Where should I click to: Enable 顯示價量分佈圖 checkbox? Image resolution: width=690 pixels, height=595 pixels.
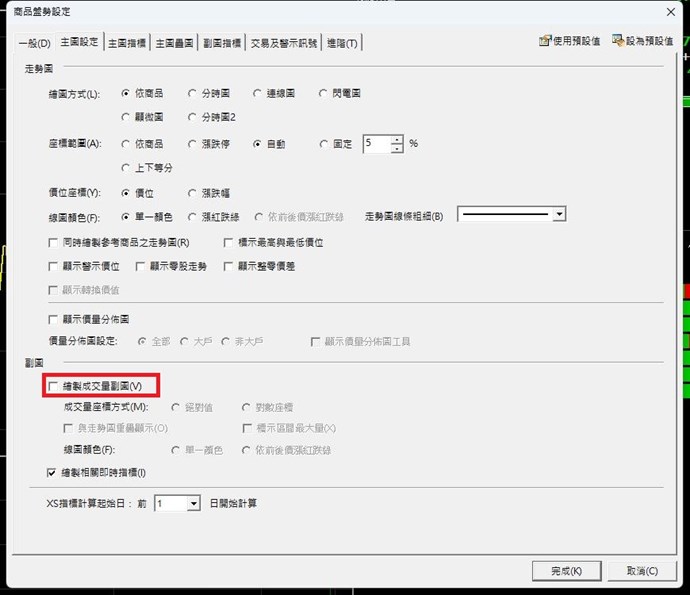tap(53, 319)
